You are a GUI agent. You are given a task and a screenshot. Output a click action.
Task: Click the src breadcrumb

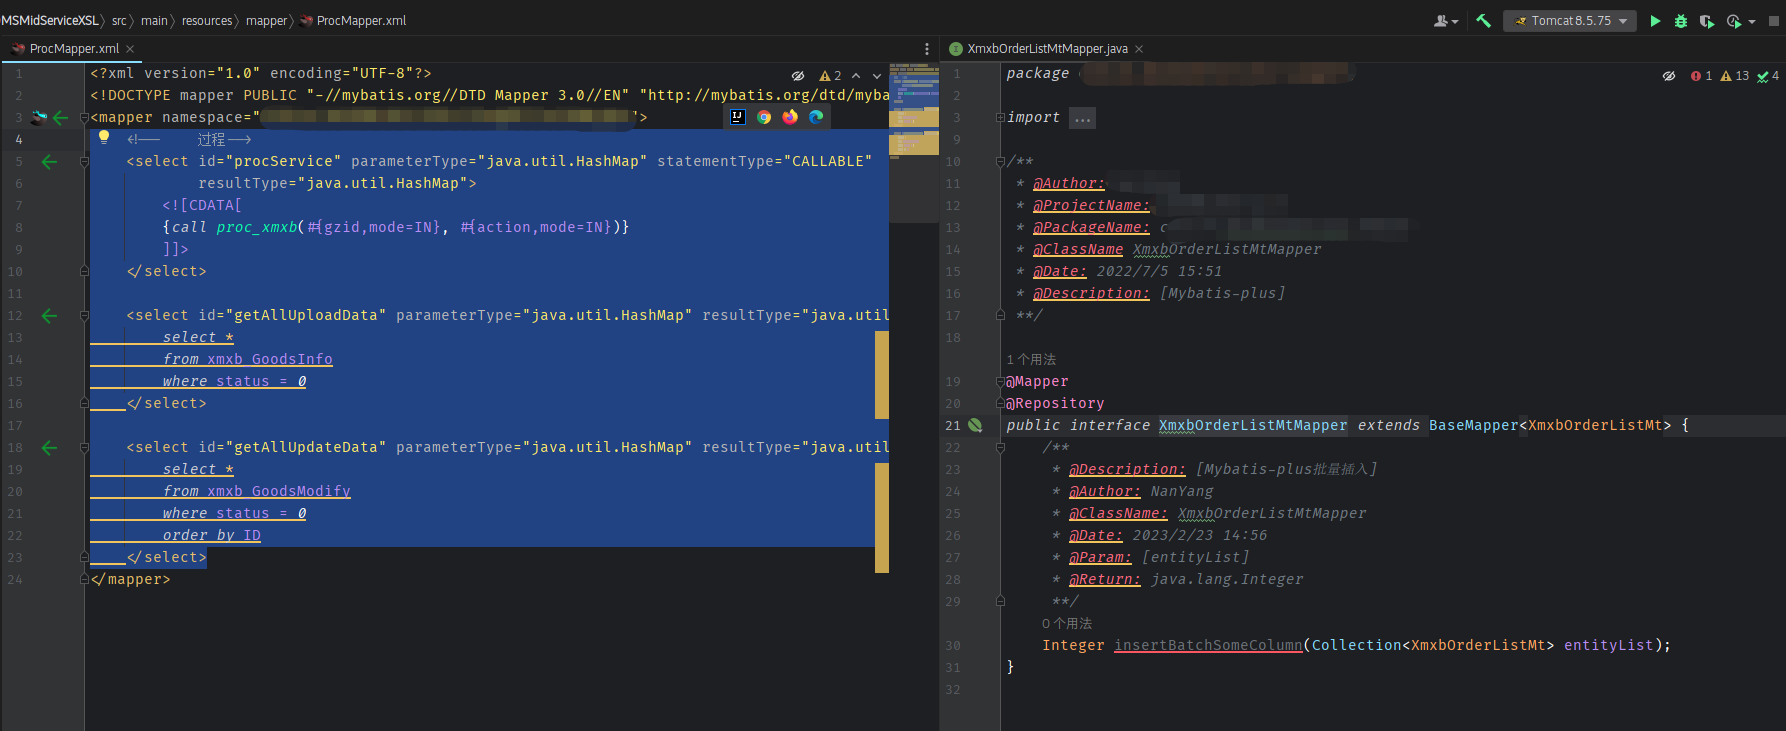(x=119, y=20)
